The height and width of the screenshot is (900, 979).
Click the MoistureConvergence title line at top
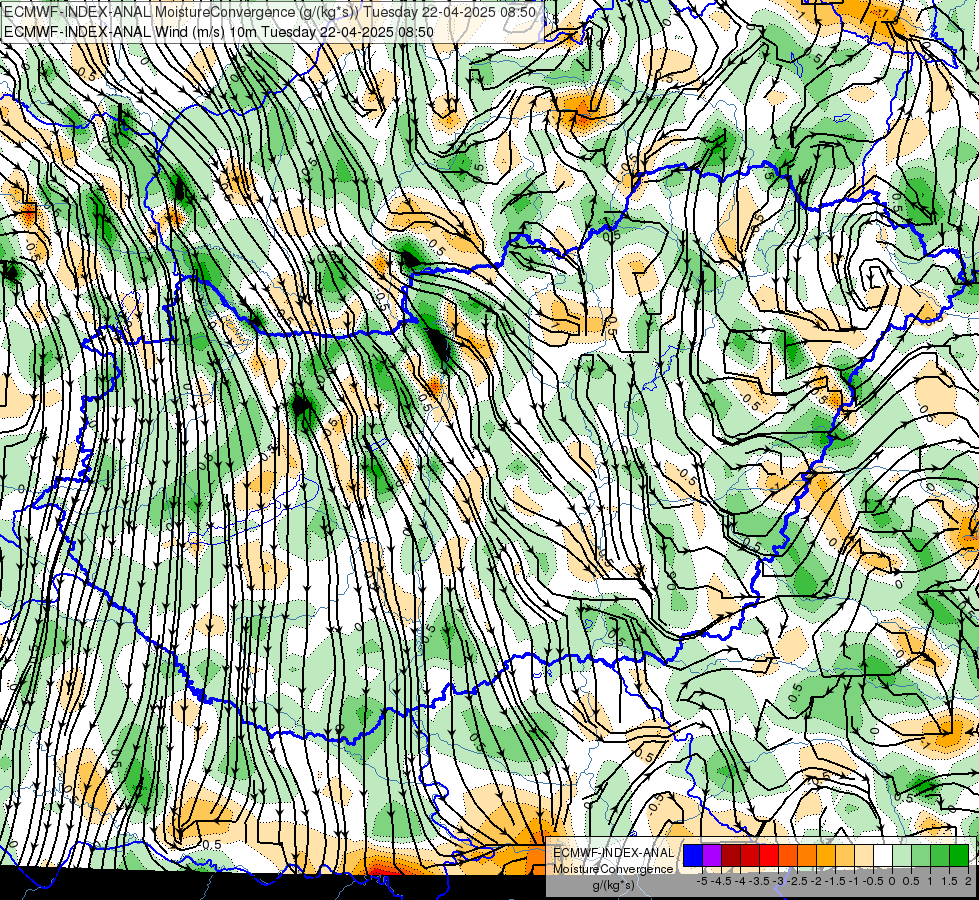(x=269, y=12)
